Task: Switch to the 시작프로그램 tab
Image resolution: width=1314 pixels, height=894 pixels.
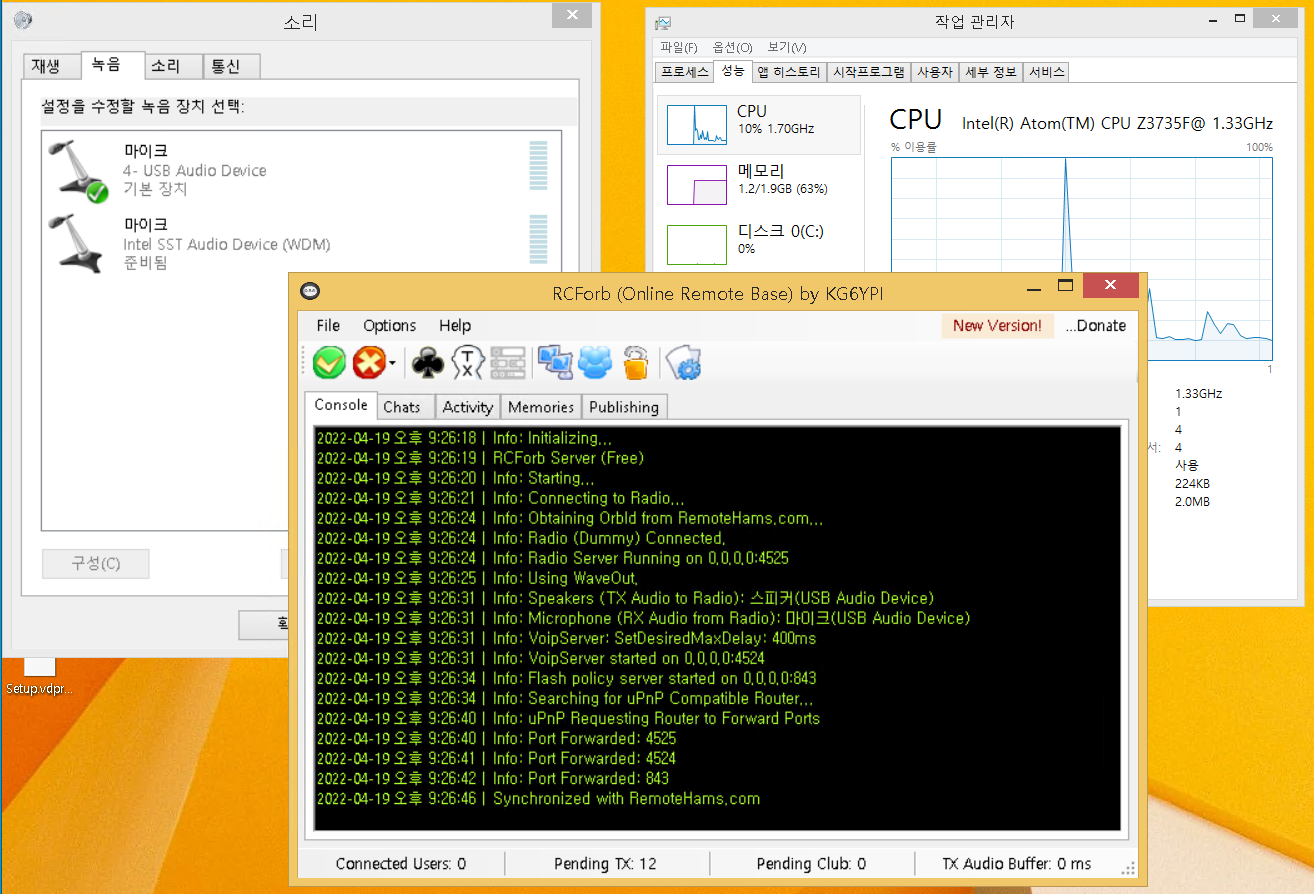Action: click(x=868, y=72)
